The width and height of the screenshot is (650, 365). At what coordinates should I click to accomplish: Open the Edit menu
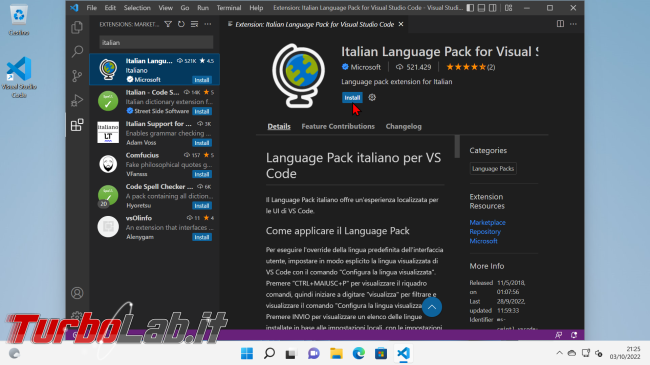pyautogui.click(x=110, y=8)
